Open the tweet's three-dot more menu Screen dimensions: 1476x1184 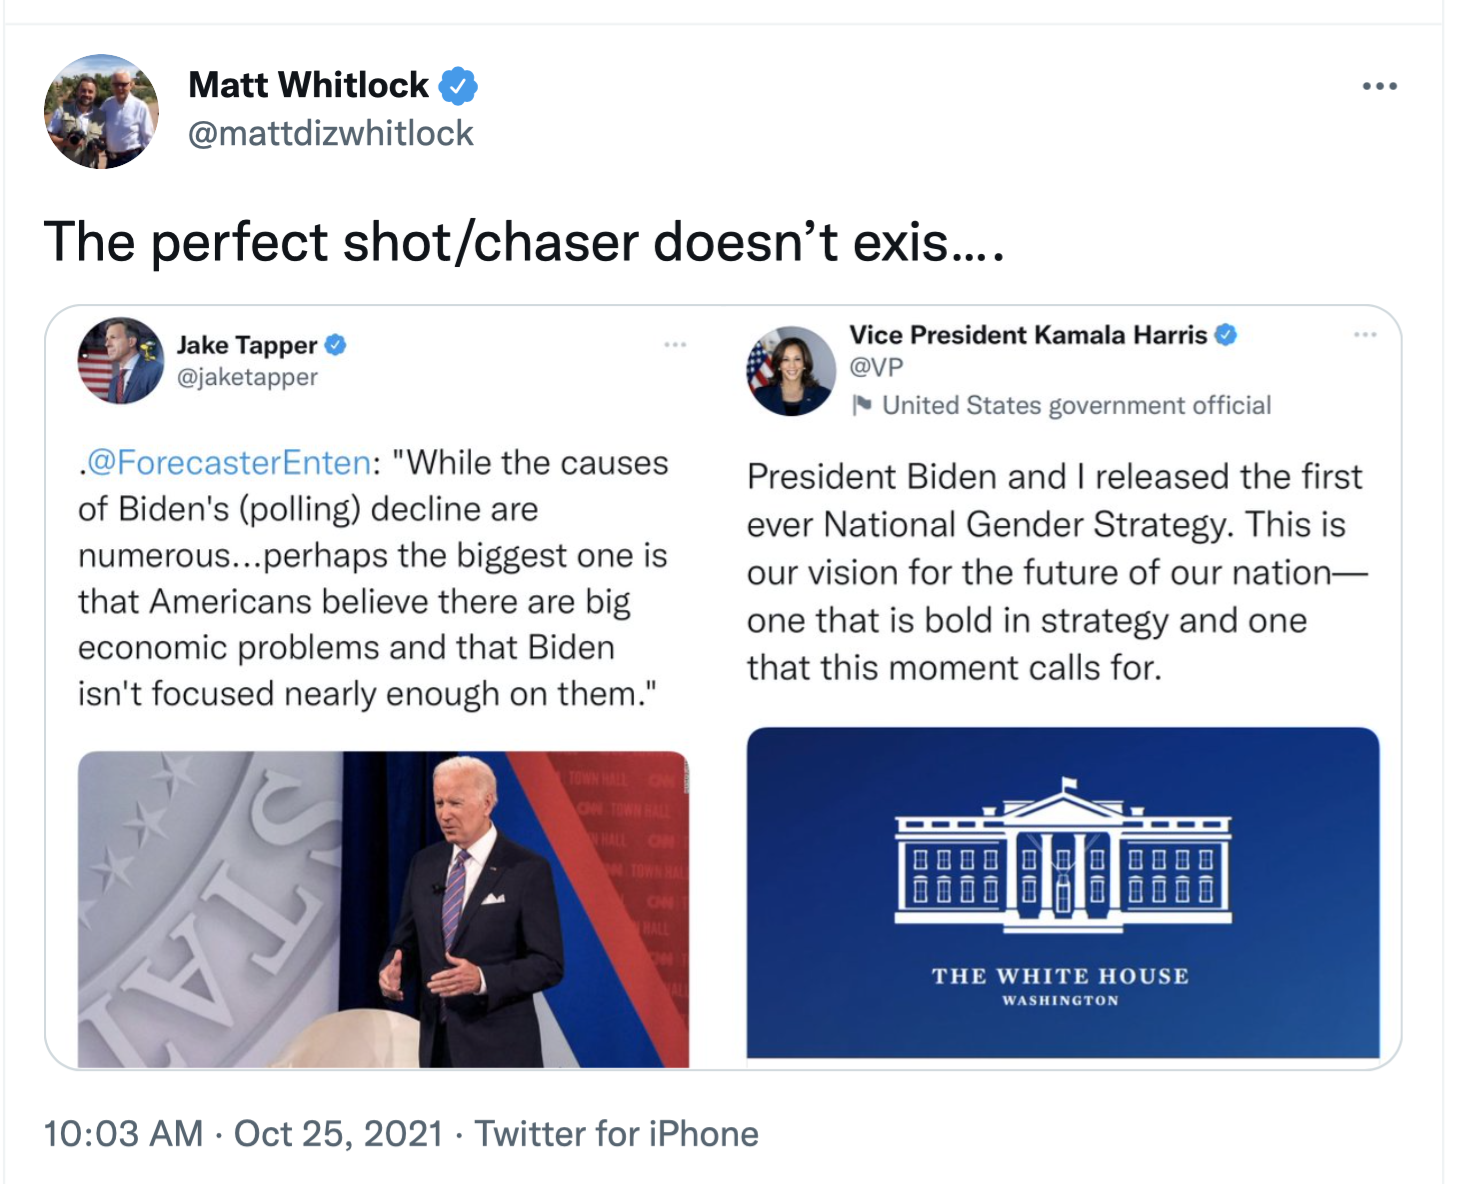[1379, 86]
